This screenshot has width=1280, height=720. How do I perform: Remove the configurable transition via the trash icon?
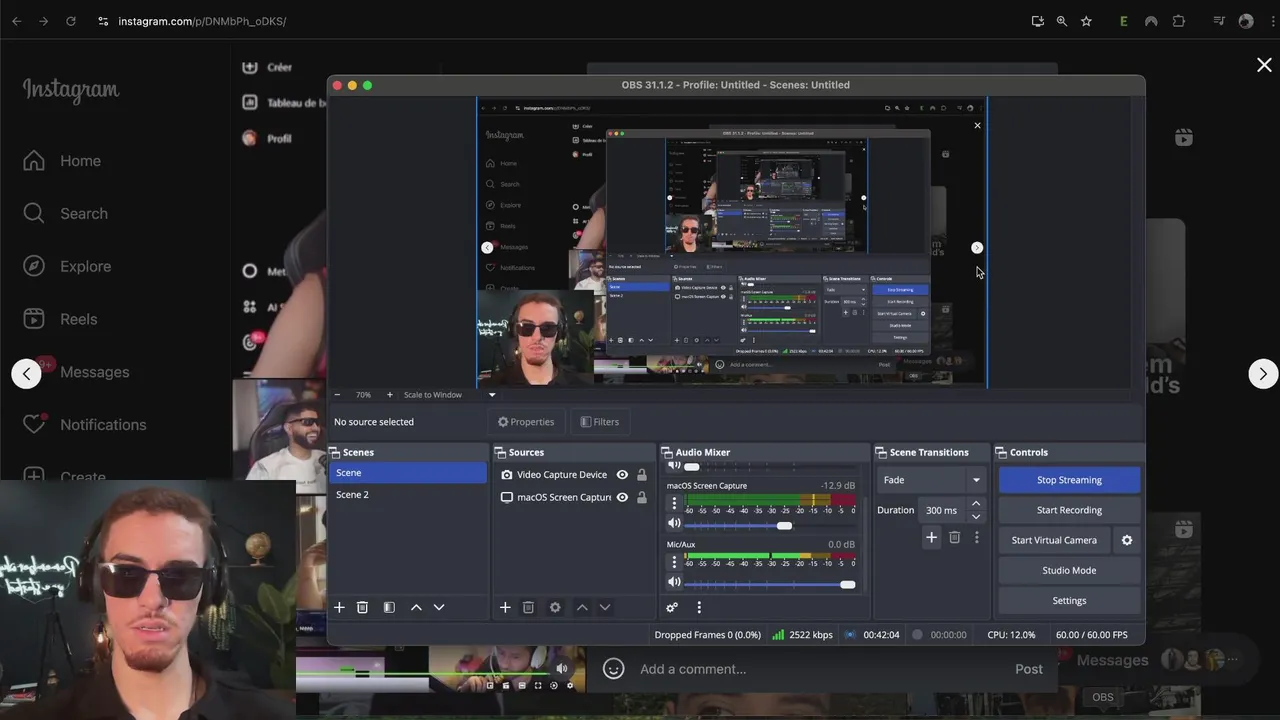tap(955, 537)
